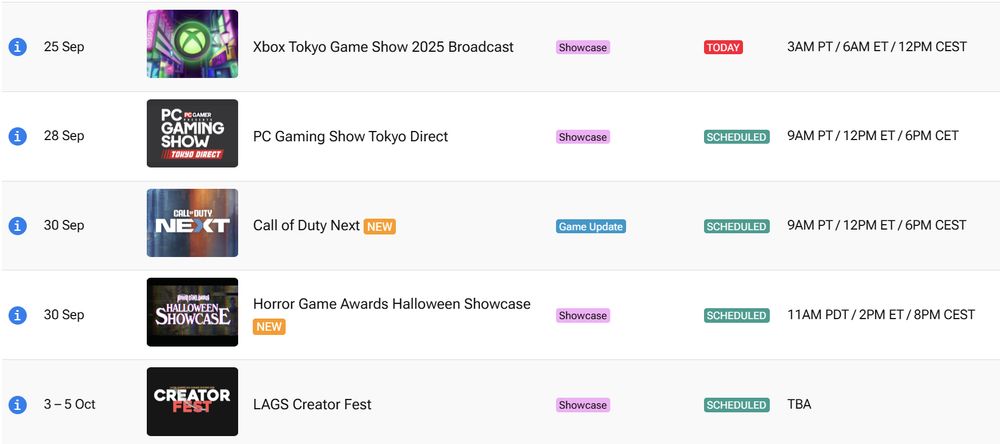Open the Halloween Showcase thumbnail
1000x444 pixels.
[x=192, y=312]
